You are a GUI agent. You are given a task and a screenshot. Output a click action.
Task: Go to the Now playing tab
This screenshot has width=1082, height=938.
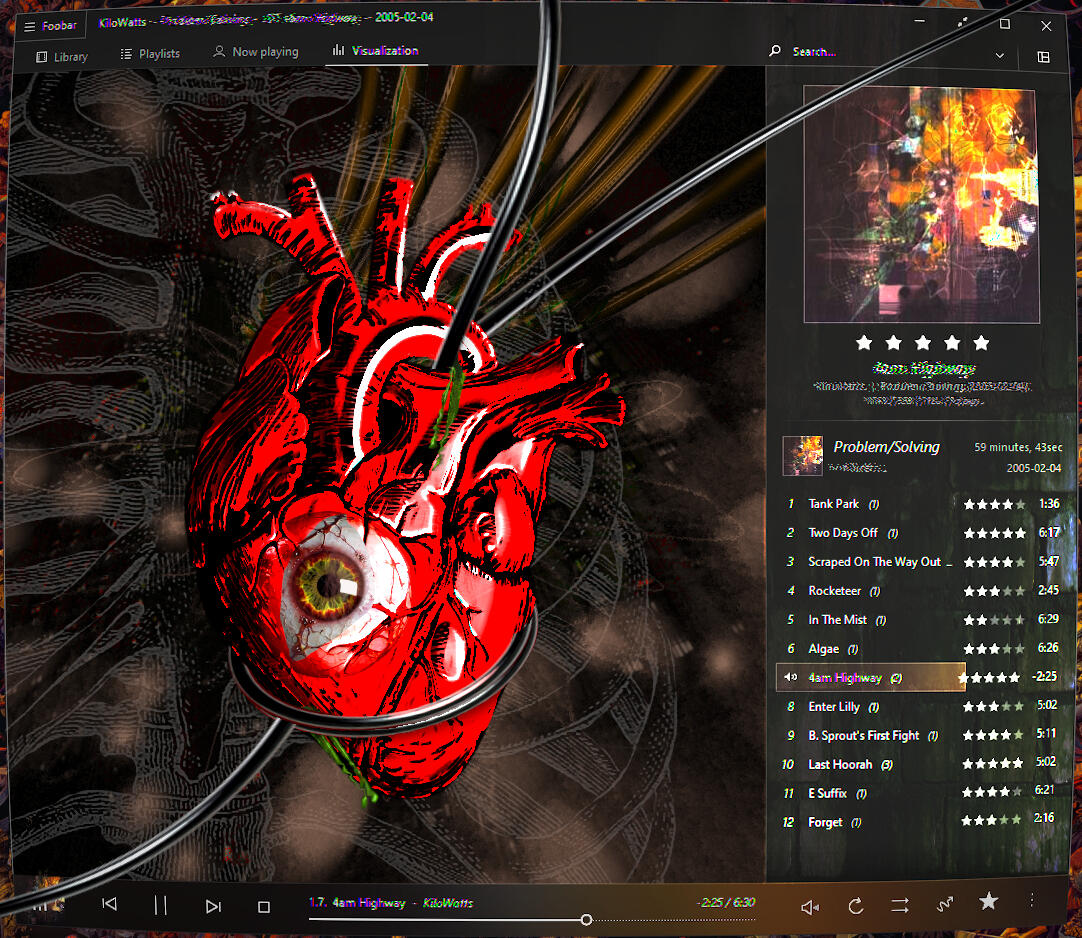click(256, 52)
